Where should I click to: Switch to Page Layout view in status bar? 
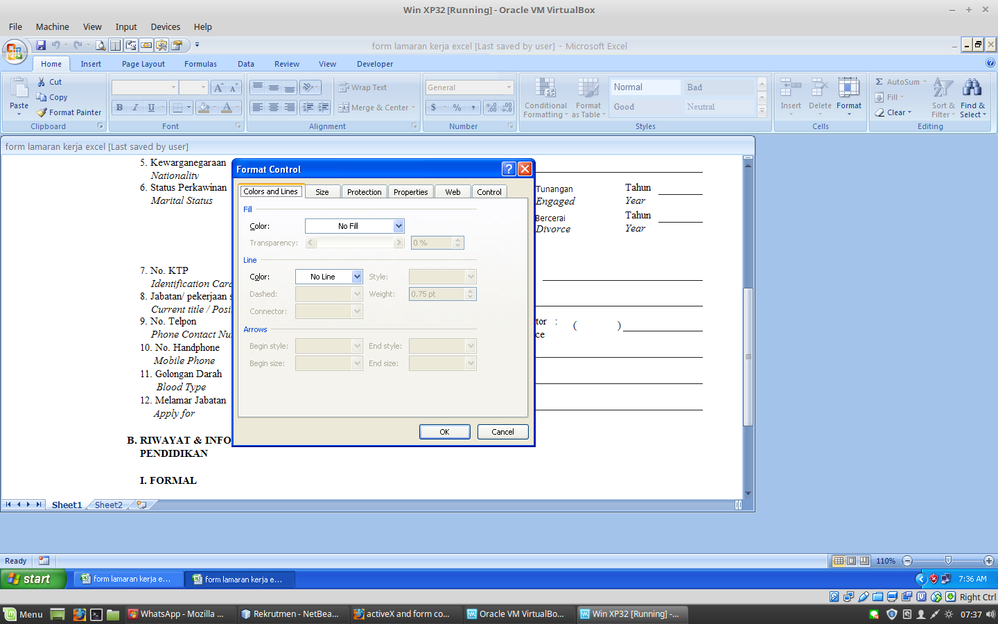(x=852, y=561)
